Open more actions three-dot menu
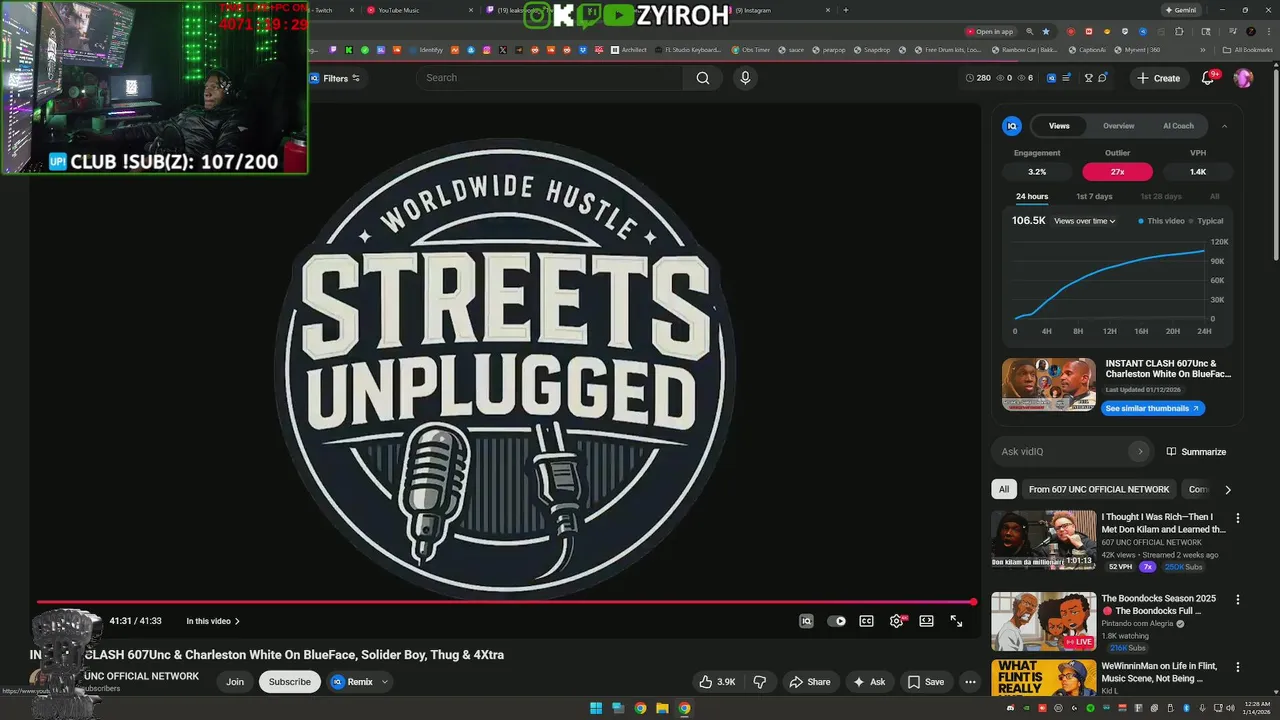 click(970, 682)
